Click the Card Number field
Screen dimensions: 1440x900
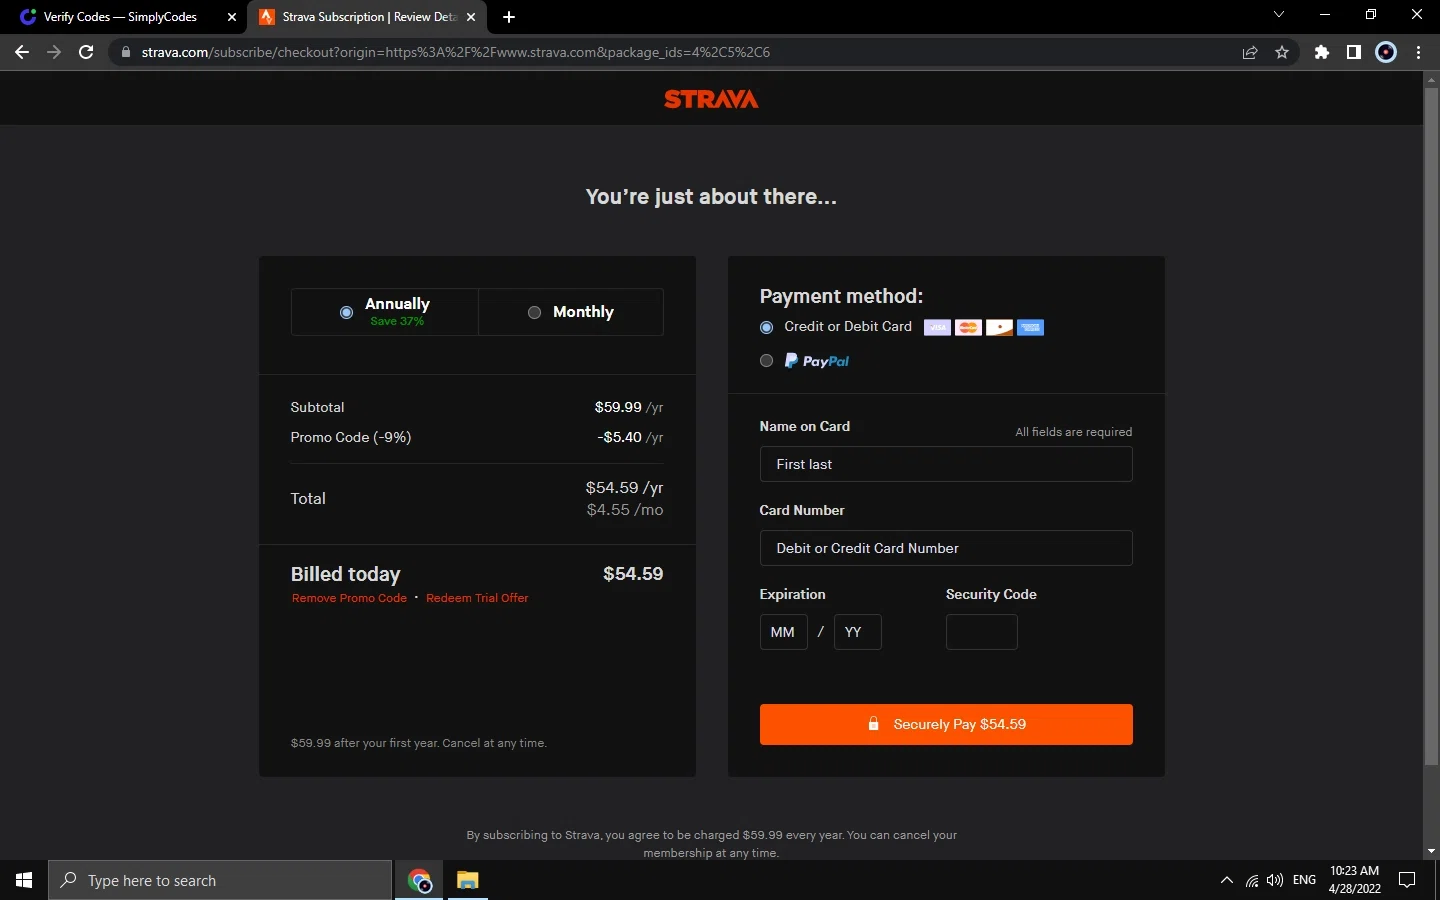[946, 548]
